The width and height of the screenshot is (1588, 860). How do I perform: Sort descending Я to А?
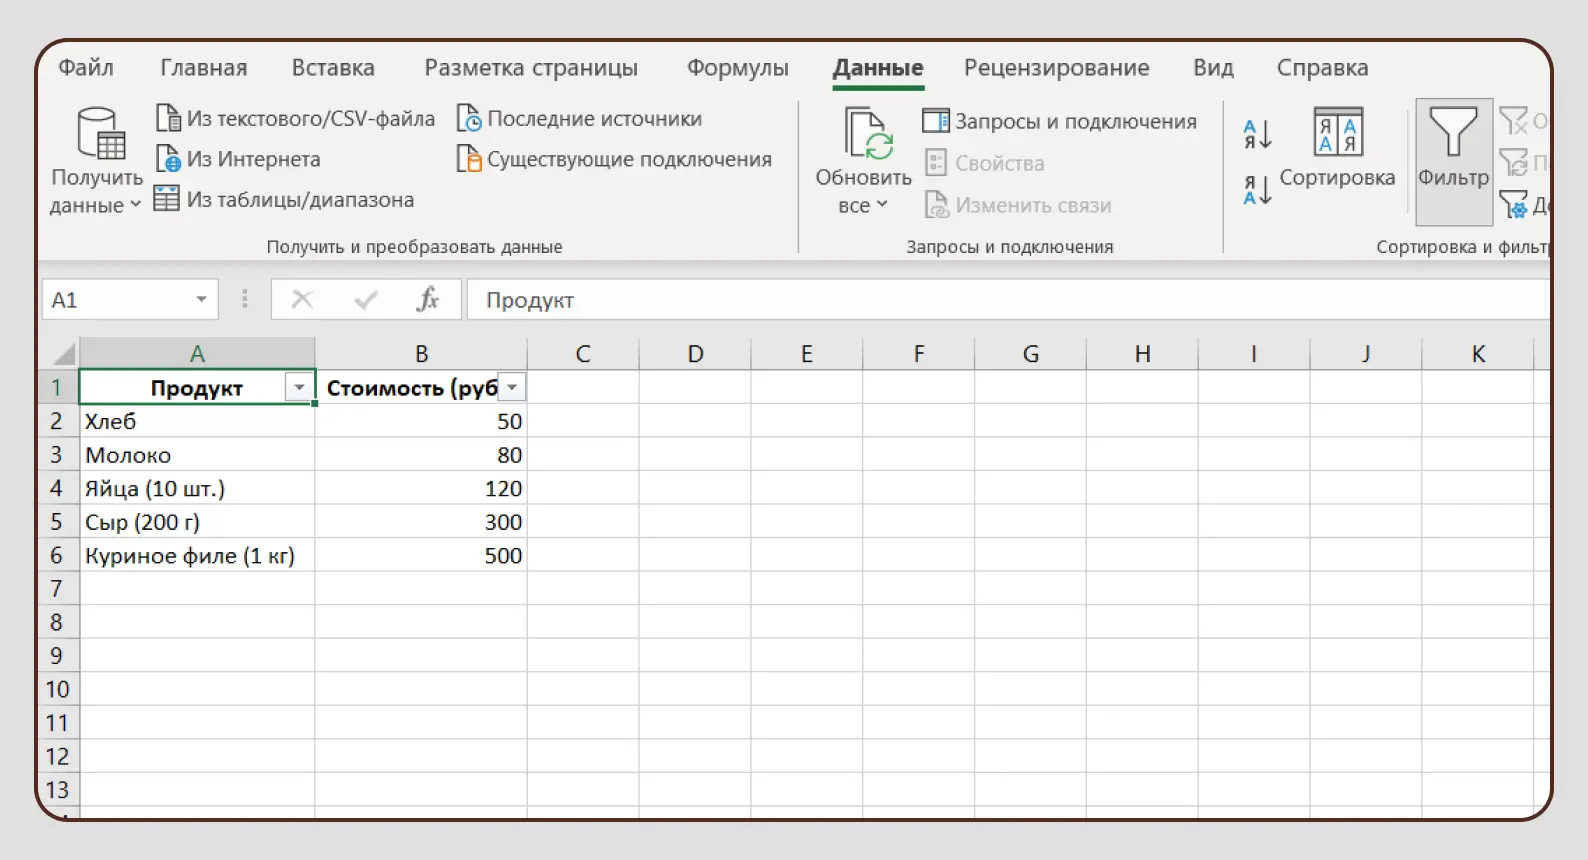(1257, 189)
